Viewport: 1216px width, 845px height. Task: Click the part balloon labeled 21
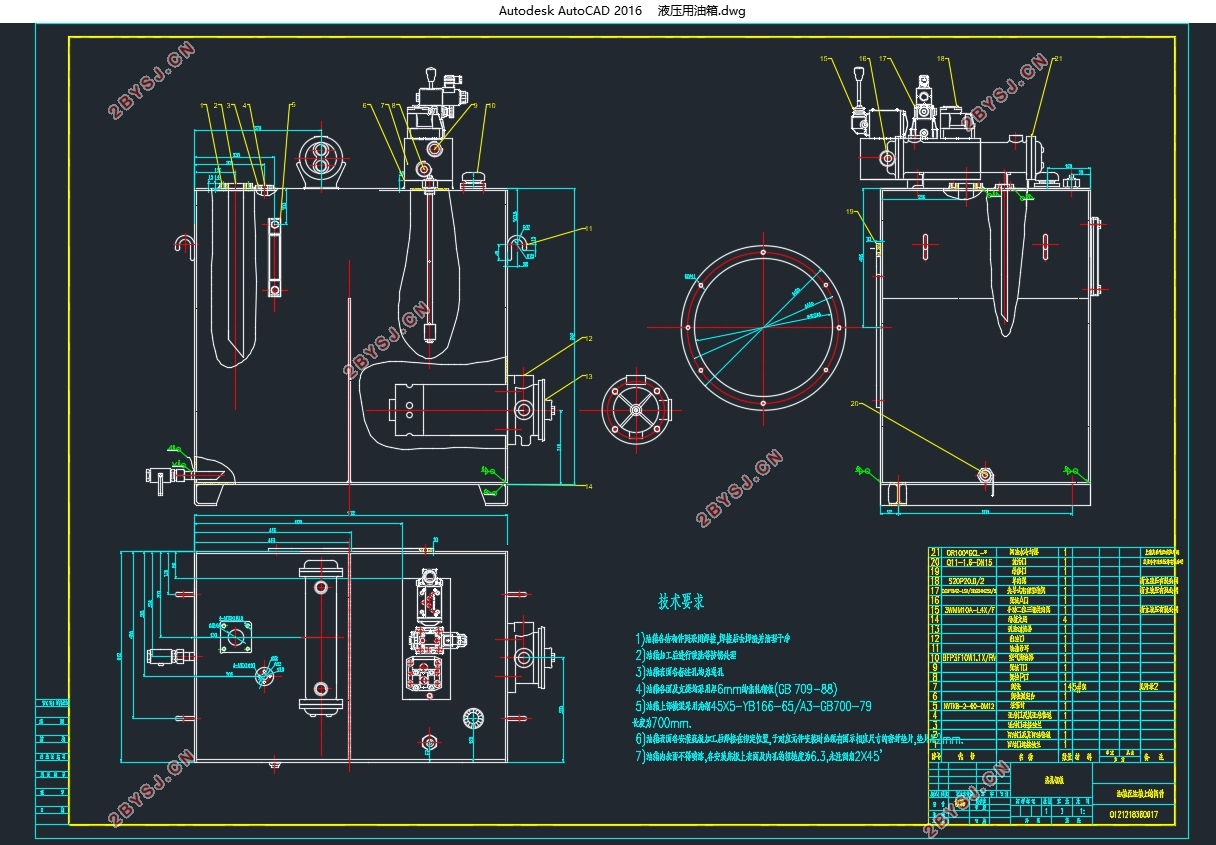(1058, 60)
